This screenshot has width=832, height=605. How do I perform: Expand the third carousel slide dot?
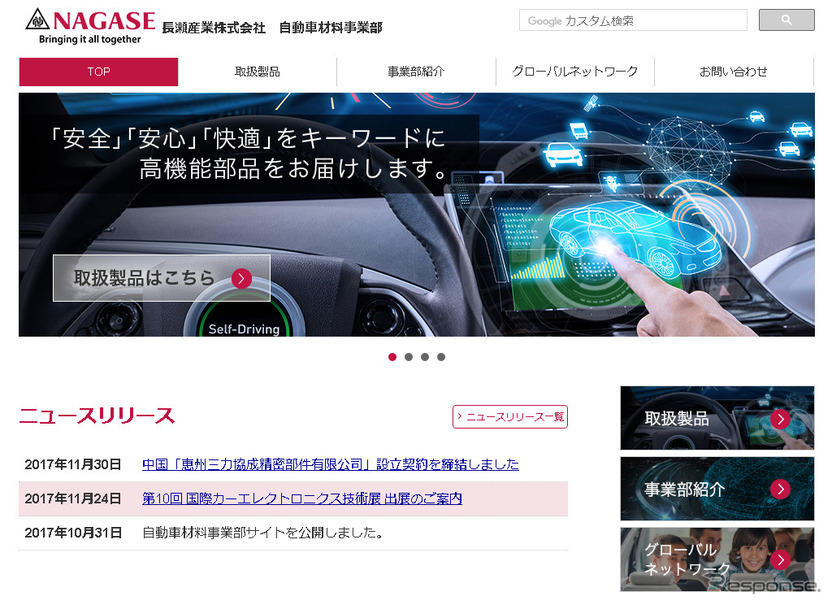pyautogui.click(x=424, y=356)
